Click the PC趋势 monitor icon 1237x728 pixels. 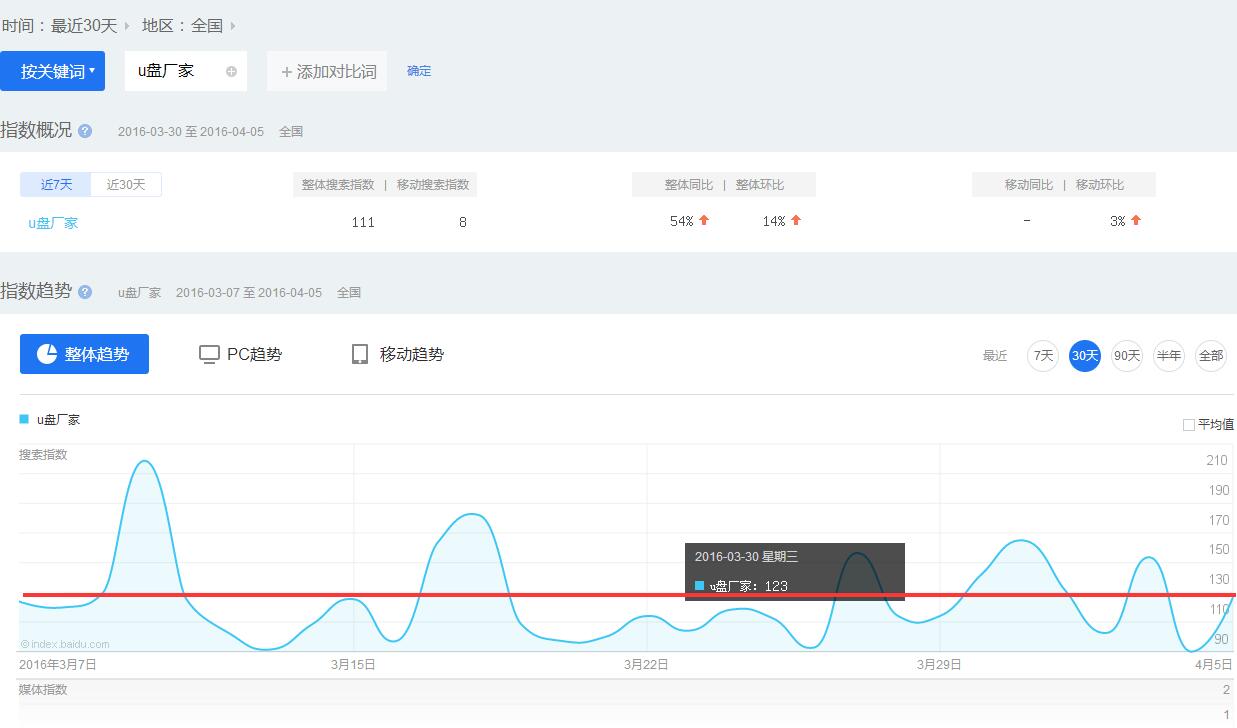coord(209,354)
